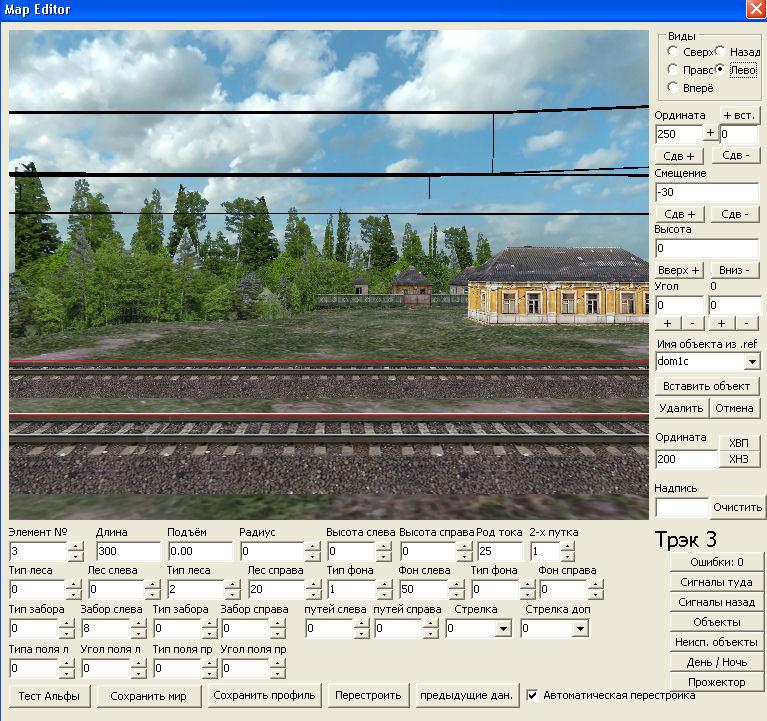Select the "Сверх" view radio button

pyautogui.click(x=673, y=52)
